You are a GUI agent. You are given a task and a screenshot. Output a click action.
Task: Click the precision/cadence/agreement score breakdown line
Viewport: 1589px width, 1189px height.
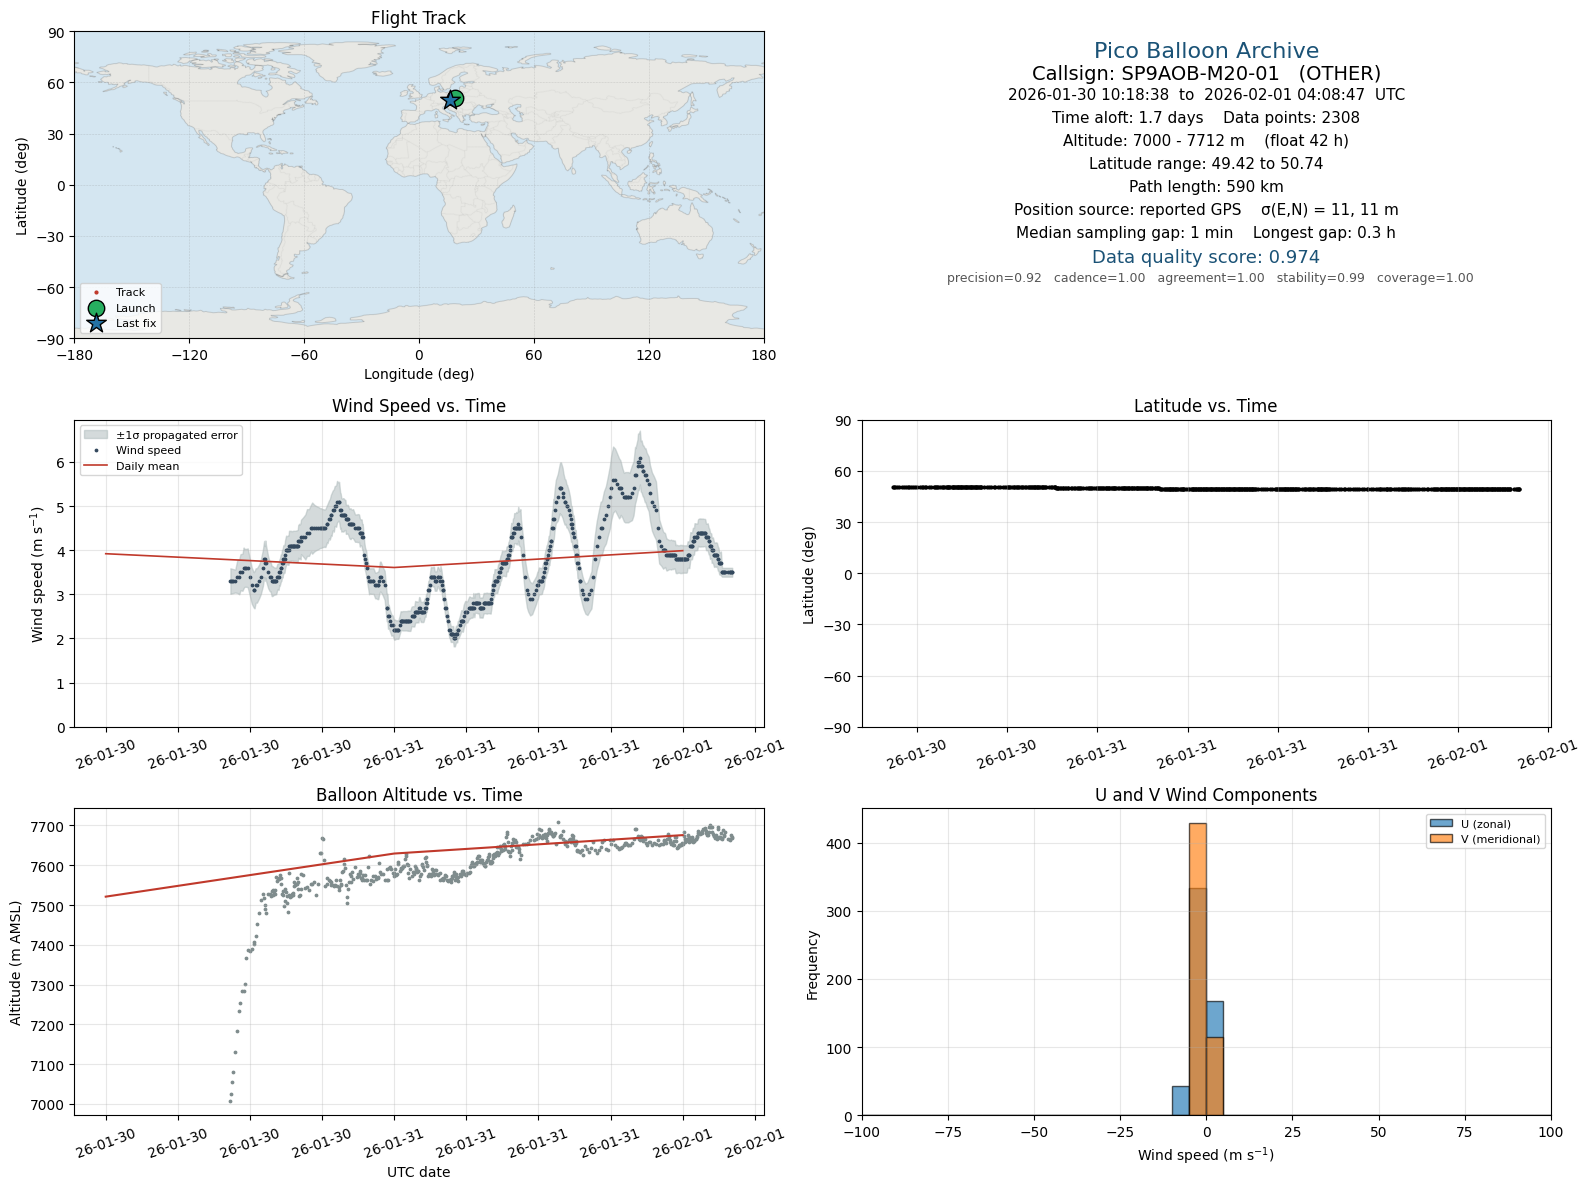pos(1210,278)
